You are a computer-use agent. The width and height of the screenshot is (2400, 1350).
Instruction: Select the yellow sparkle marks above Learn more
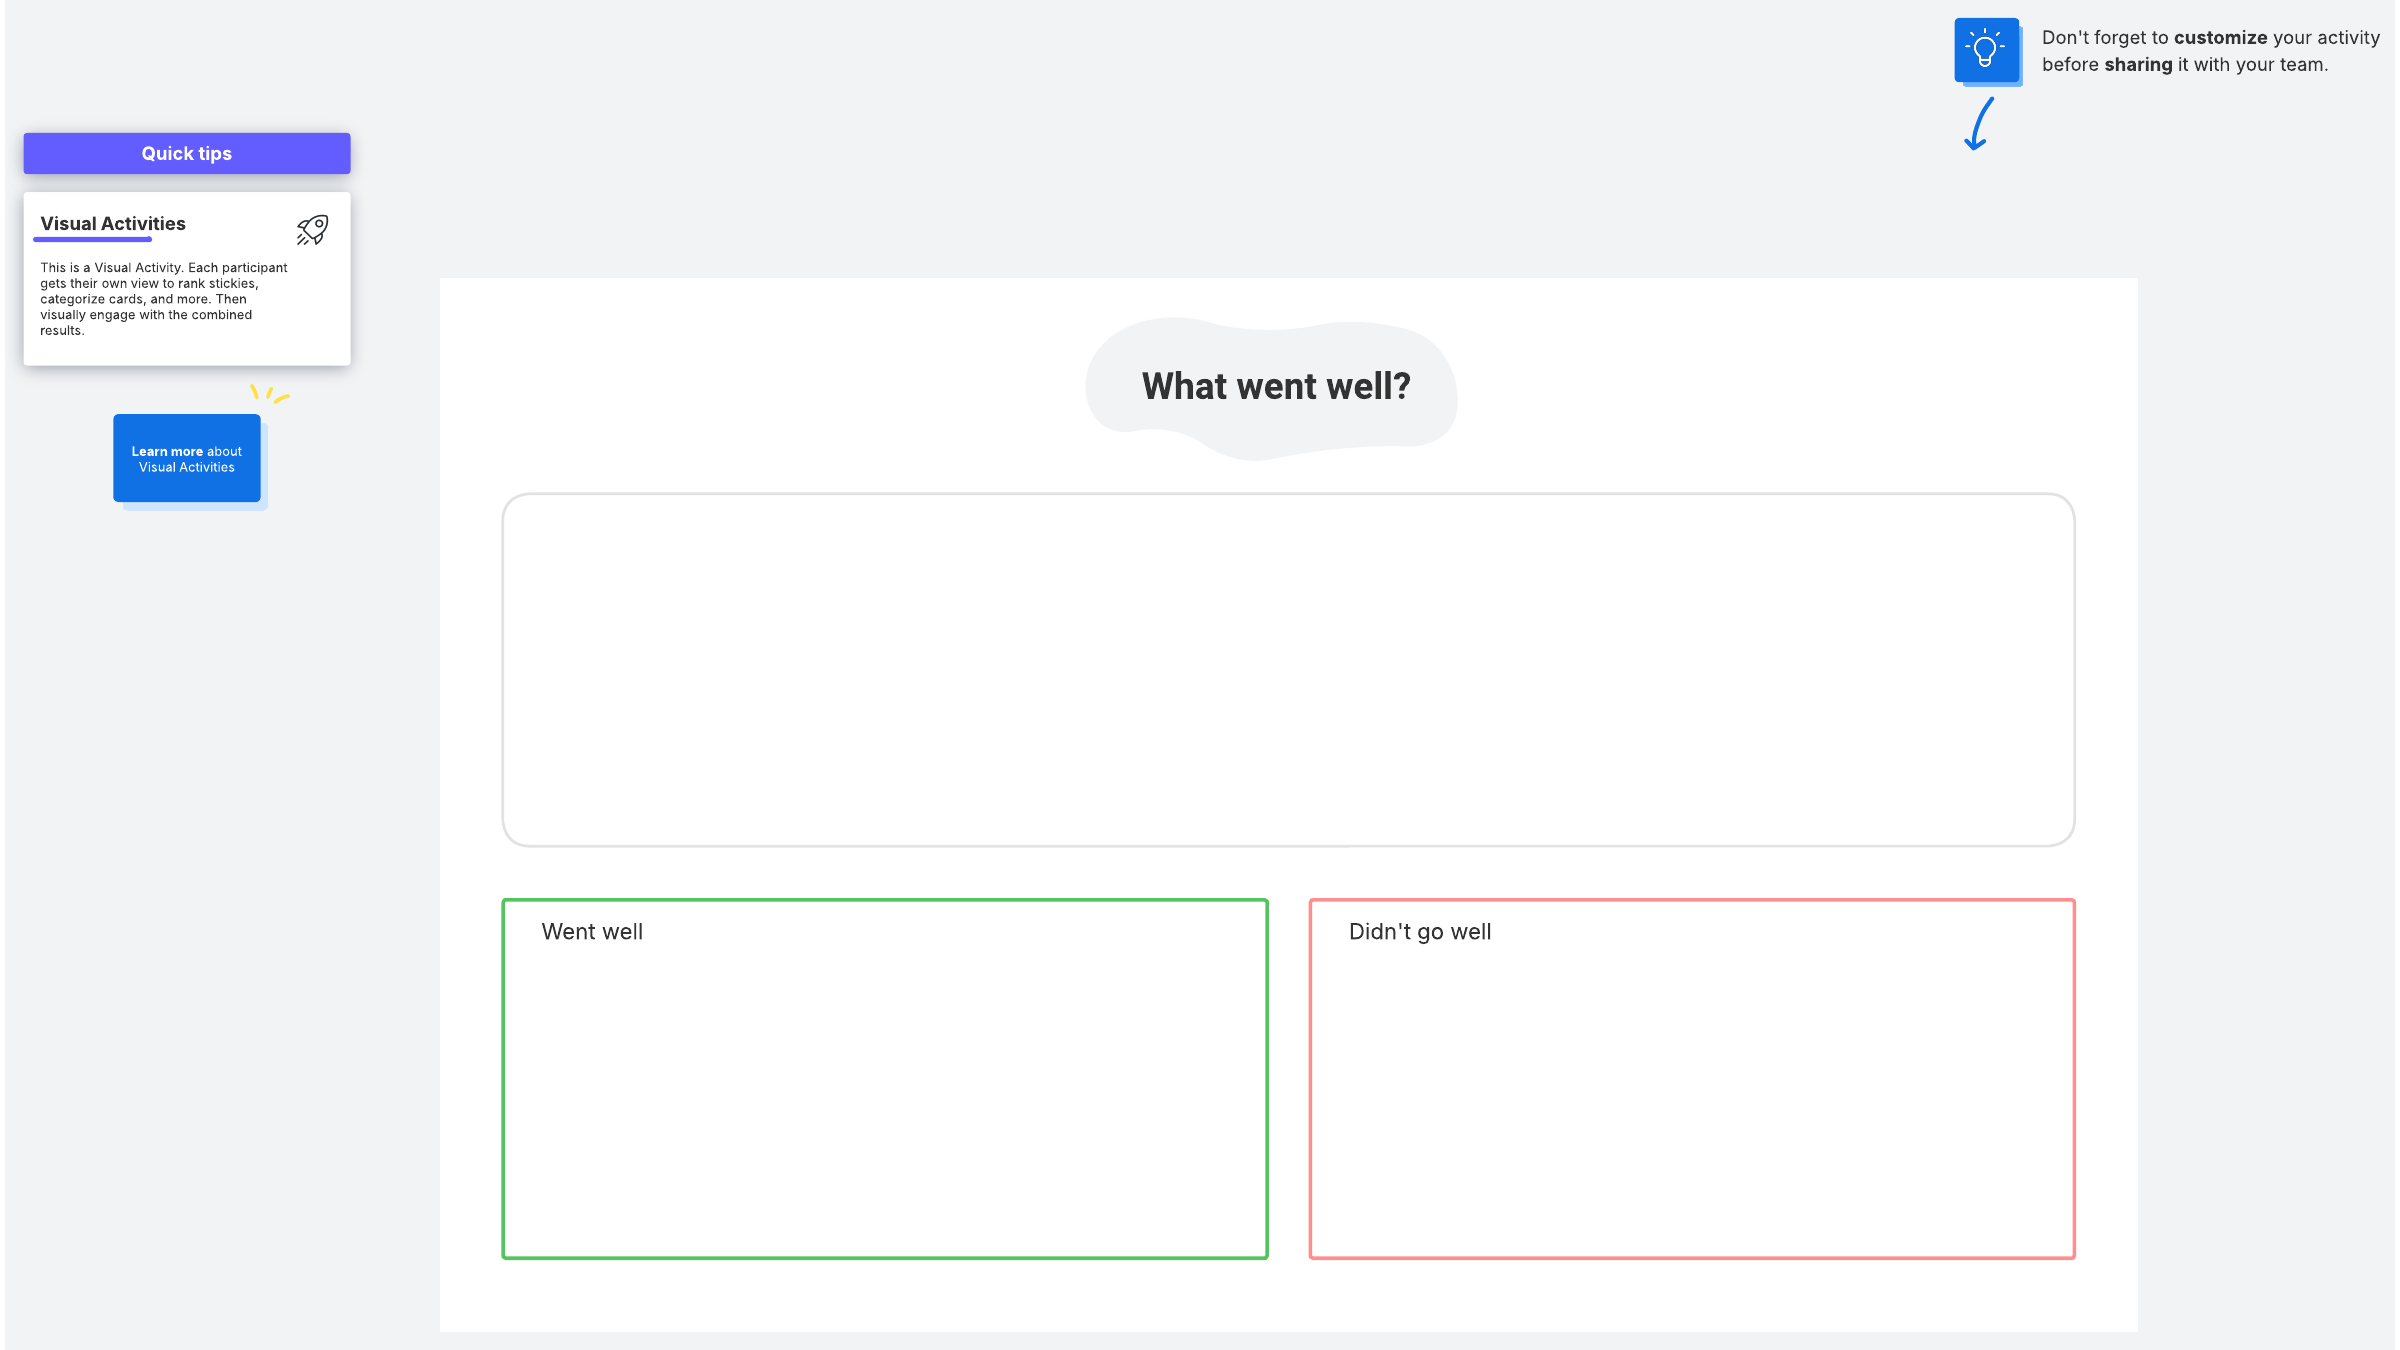pos(269,393)
